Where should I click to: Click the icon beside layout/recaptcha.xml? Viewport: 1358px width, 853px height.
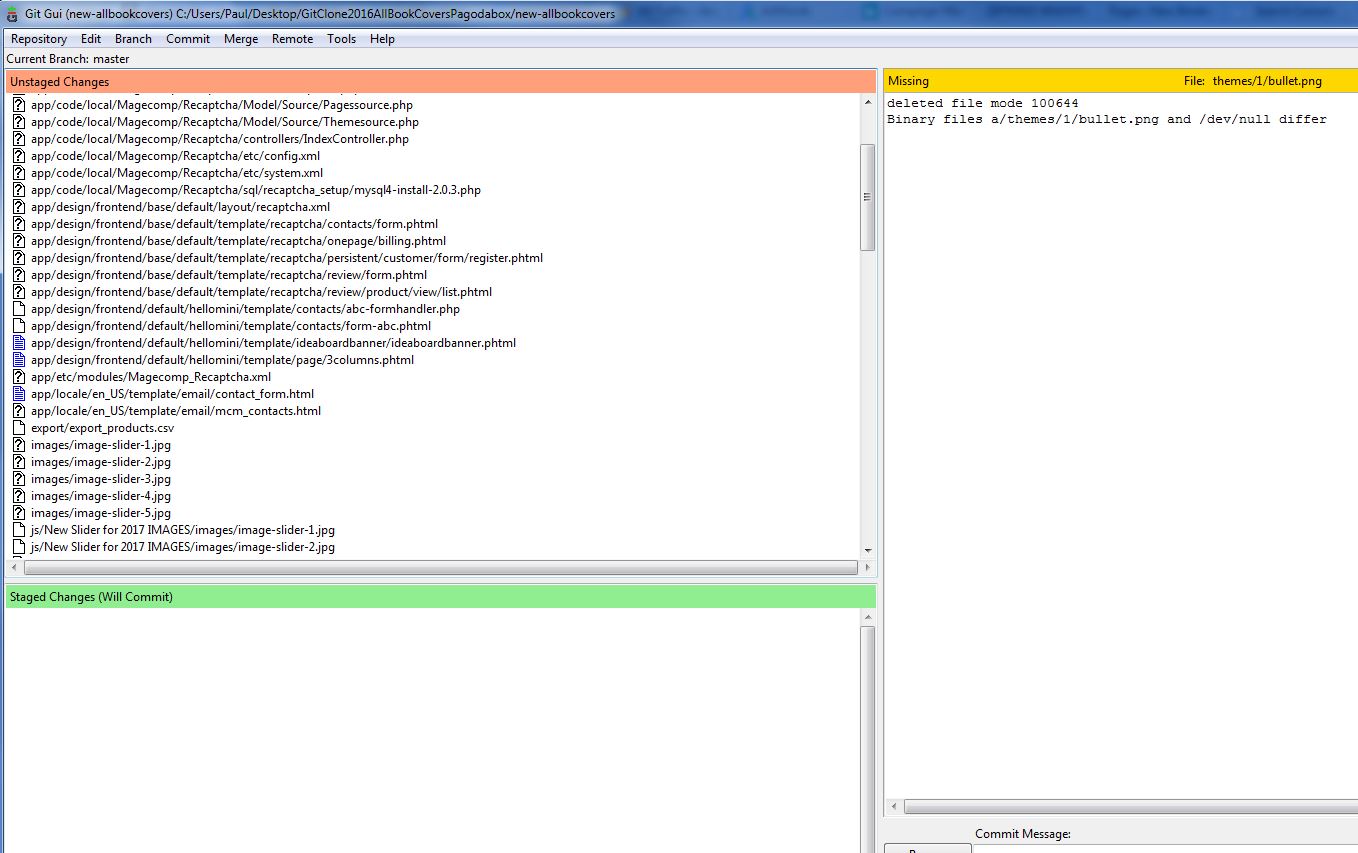tap(18, 207)
